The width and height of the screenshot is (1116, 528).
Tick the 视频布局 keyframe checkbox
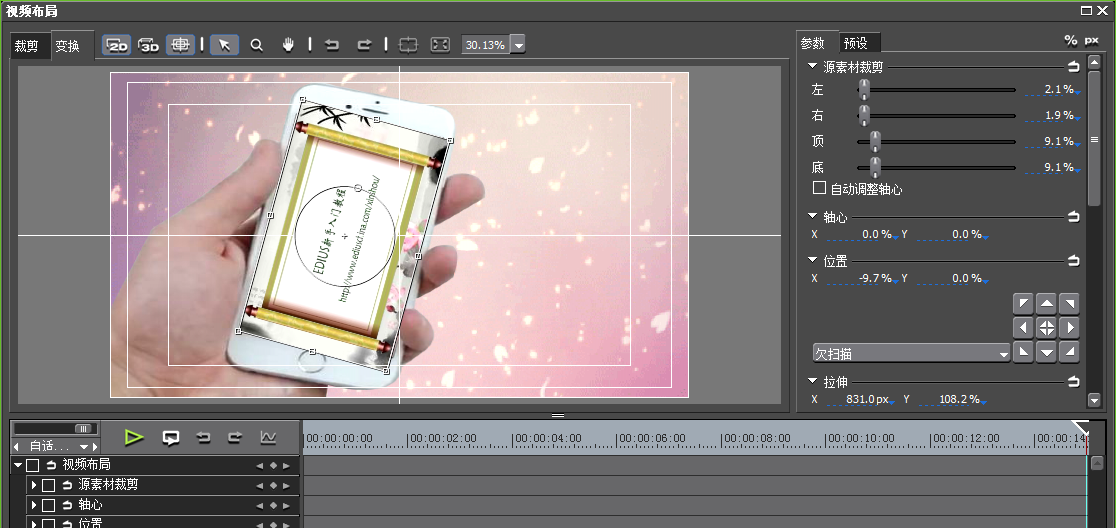click(33, 465)
